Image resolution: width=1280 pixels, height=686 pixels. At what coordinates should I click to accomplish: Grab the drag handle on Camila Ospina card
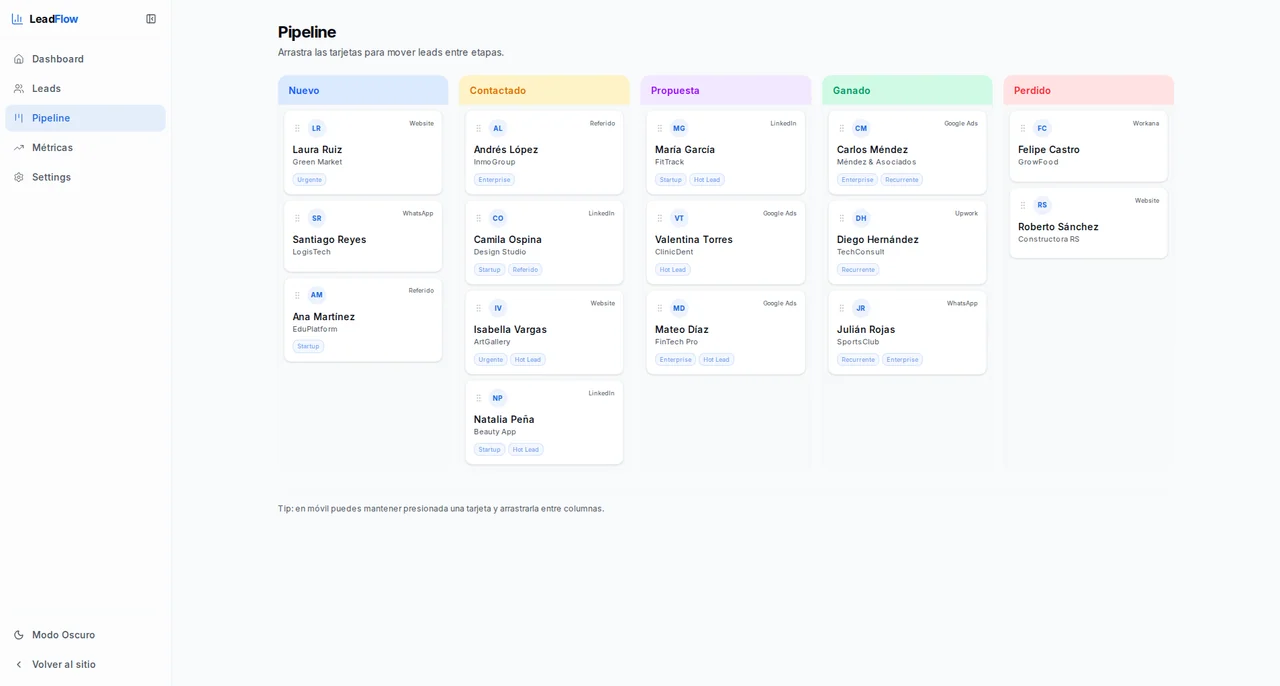478,218
